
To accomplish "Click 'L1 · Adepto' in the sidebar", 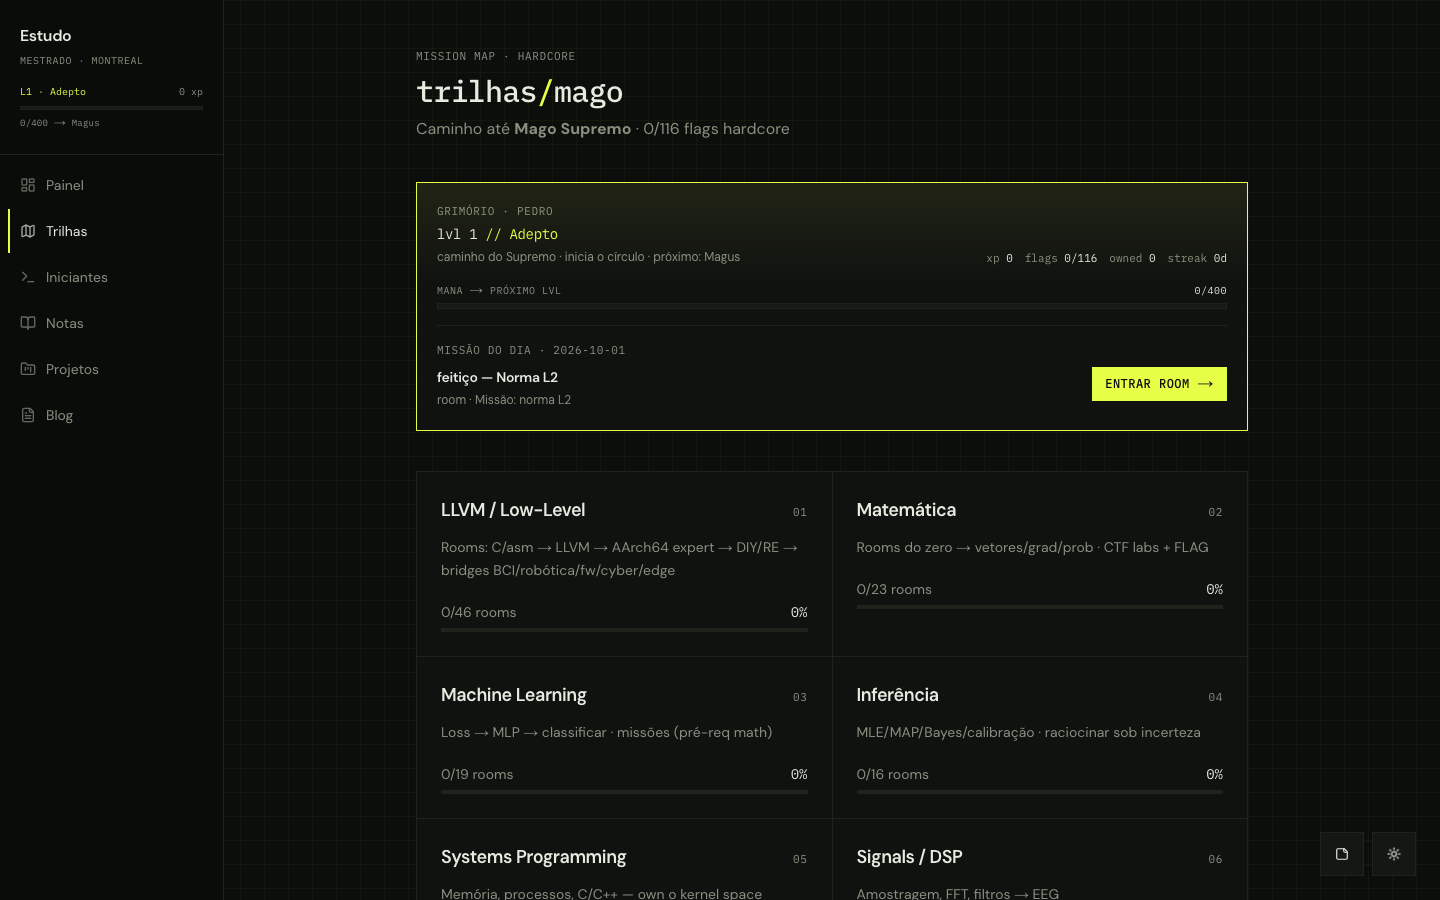I will tap(53, 92).
